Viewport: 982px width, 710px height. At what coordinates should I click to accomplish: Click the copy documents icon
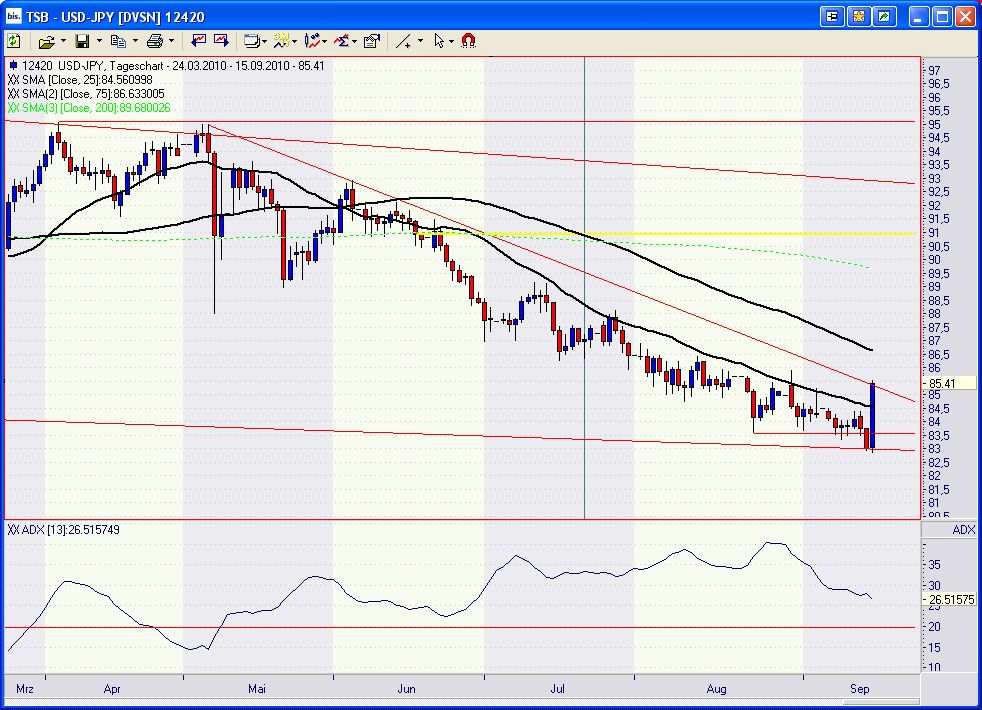click(118, 41)
